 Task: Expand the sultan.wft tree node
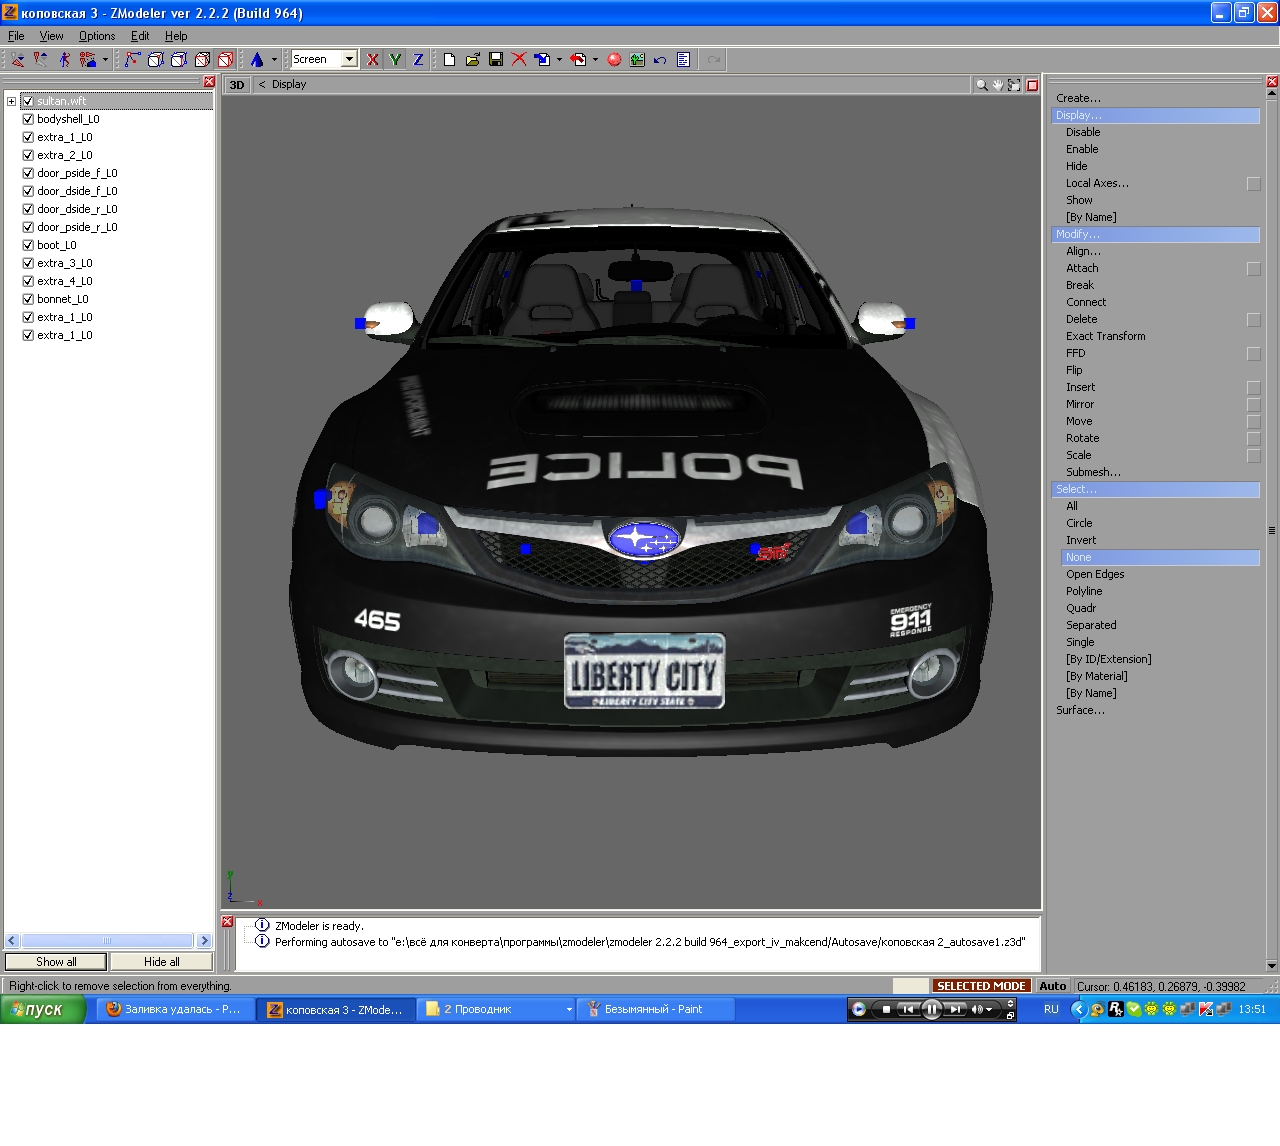(x=11, y=101)
